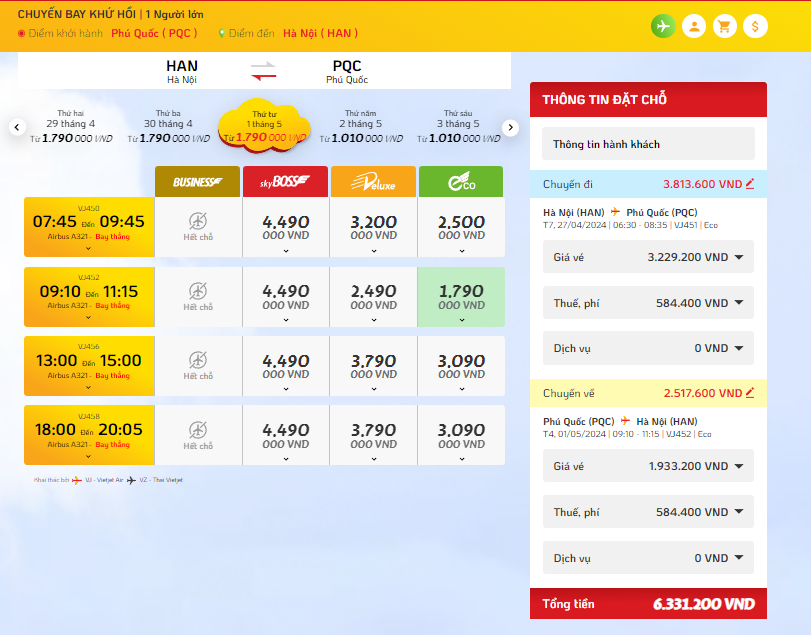Click the swap arrows between HAN and PQC

(x=263, y=71)
